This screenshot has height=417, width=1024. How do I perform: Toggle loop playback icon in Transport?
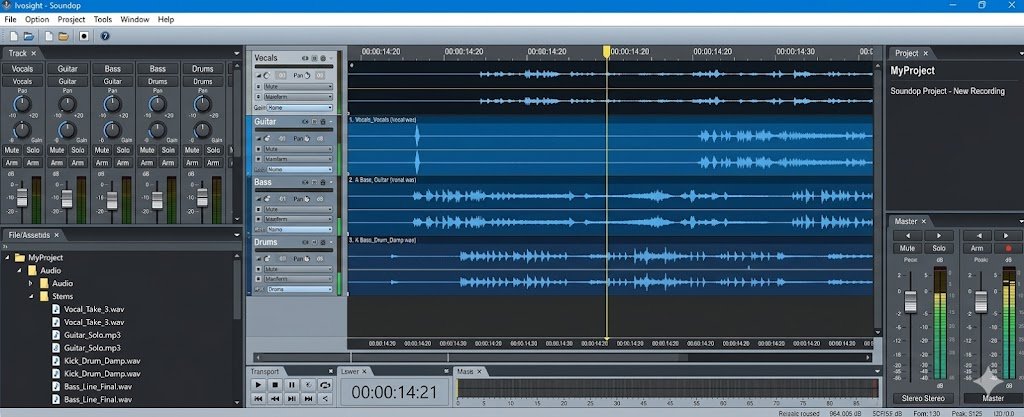tap(325, 384)
